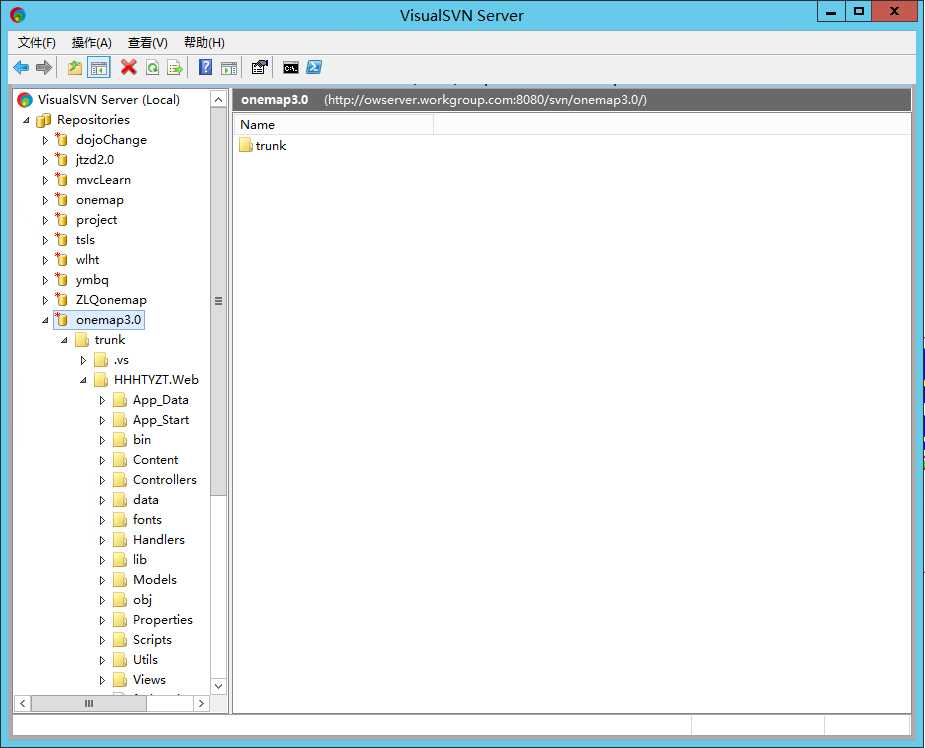
Task: Expand the mvcLearn repository
Action: click(45, 181)
